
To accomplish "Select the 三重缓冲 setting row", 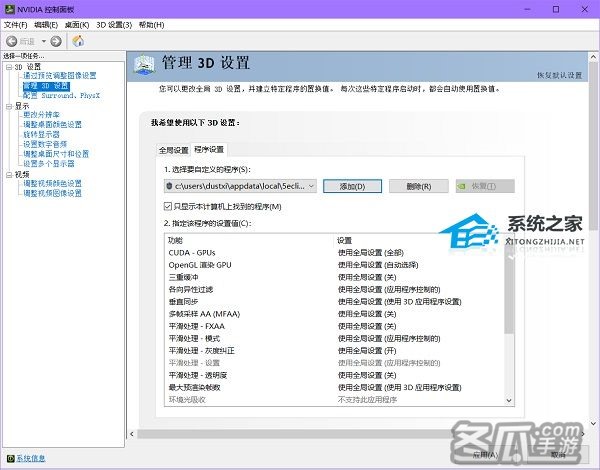I will [334, 277].
